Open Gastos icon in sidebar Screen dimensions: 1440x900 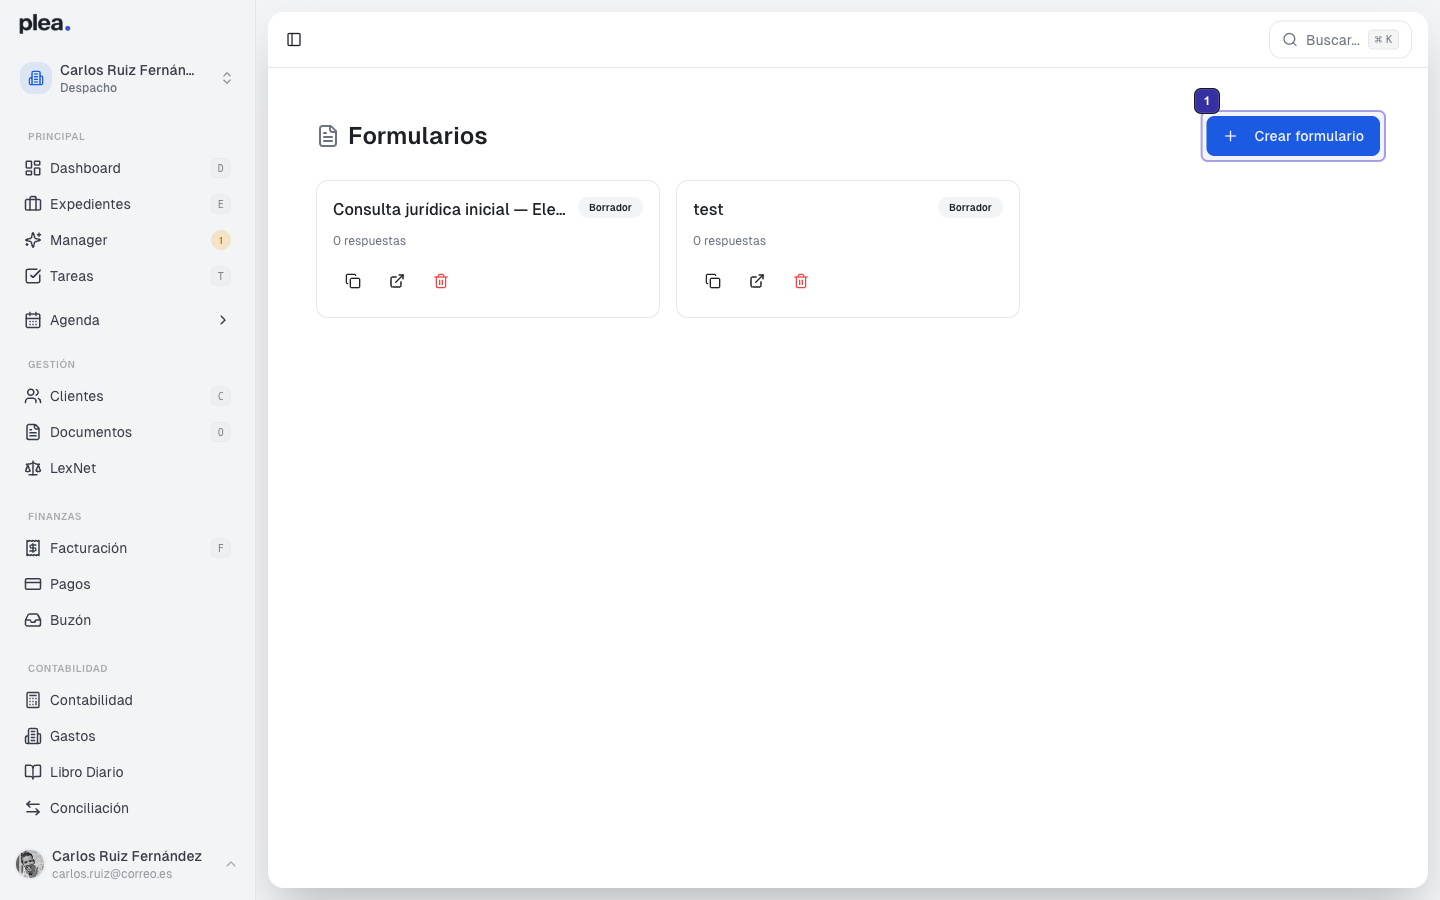[x=33, y=736]
